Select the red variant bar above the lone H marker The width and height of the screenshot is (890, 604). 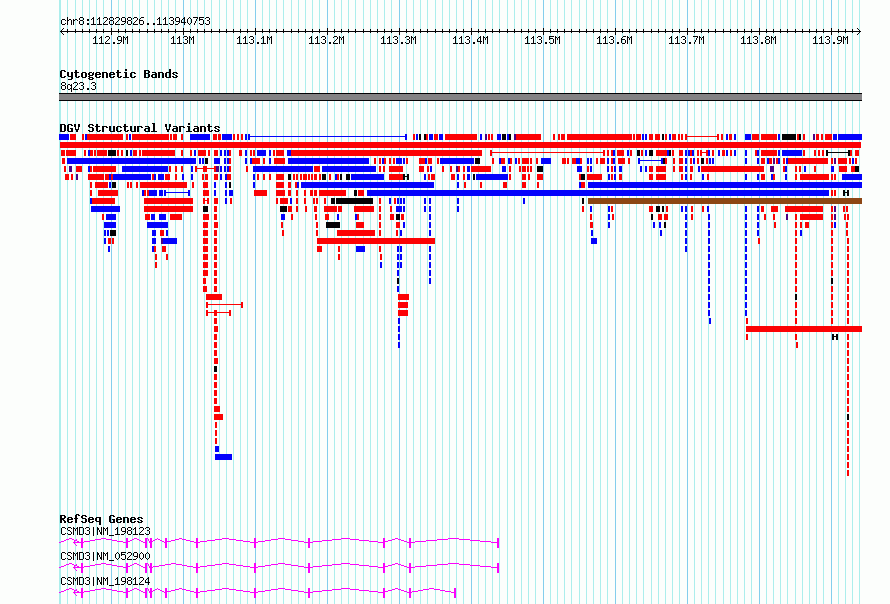pos(804,329)
